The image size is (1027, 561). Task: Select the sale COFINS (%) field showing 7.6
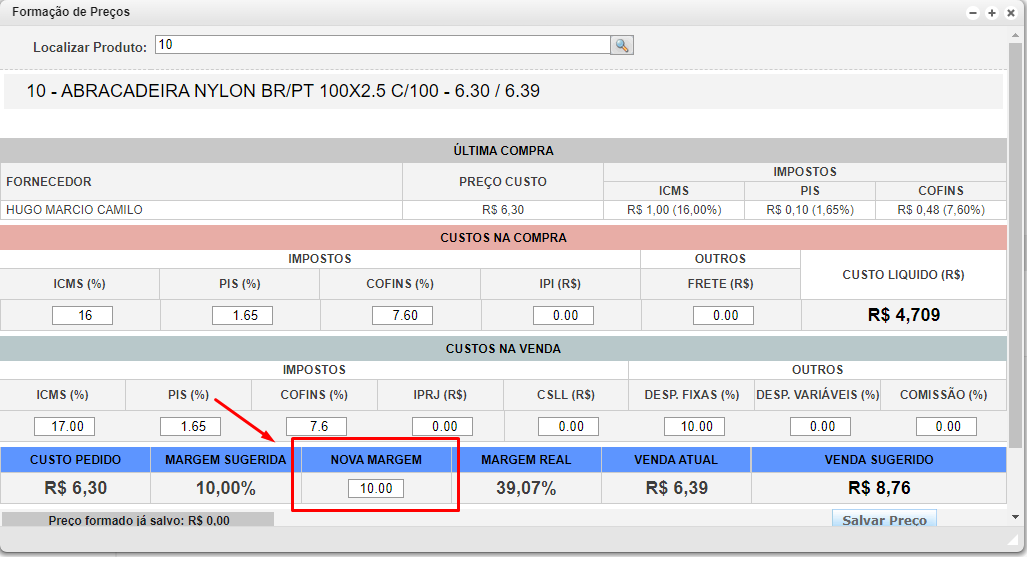click(x=316, y=426)
